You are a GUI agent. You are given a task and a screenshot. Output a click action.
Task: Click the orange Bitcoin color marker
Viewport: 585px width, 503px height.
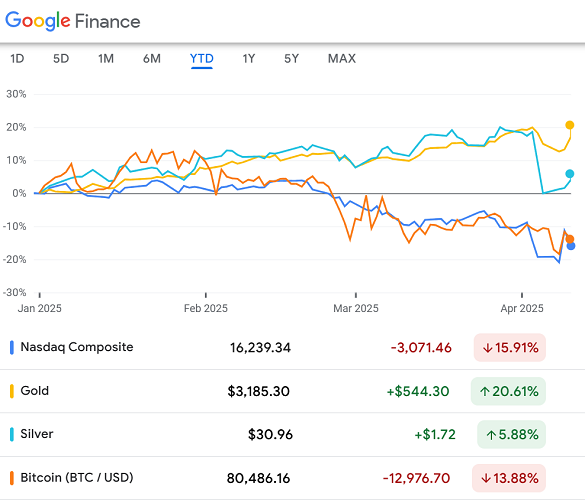(x=12, y=478)
